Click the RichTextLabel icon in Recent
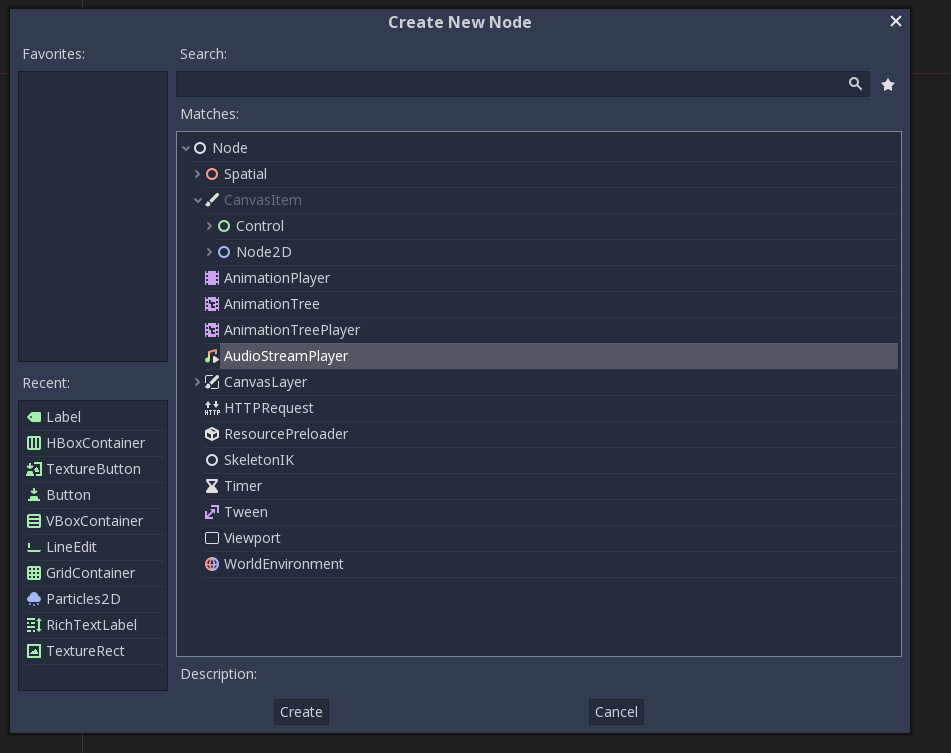 [x=34, y=625]
